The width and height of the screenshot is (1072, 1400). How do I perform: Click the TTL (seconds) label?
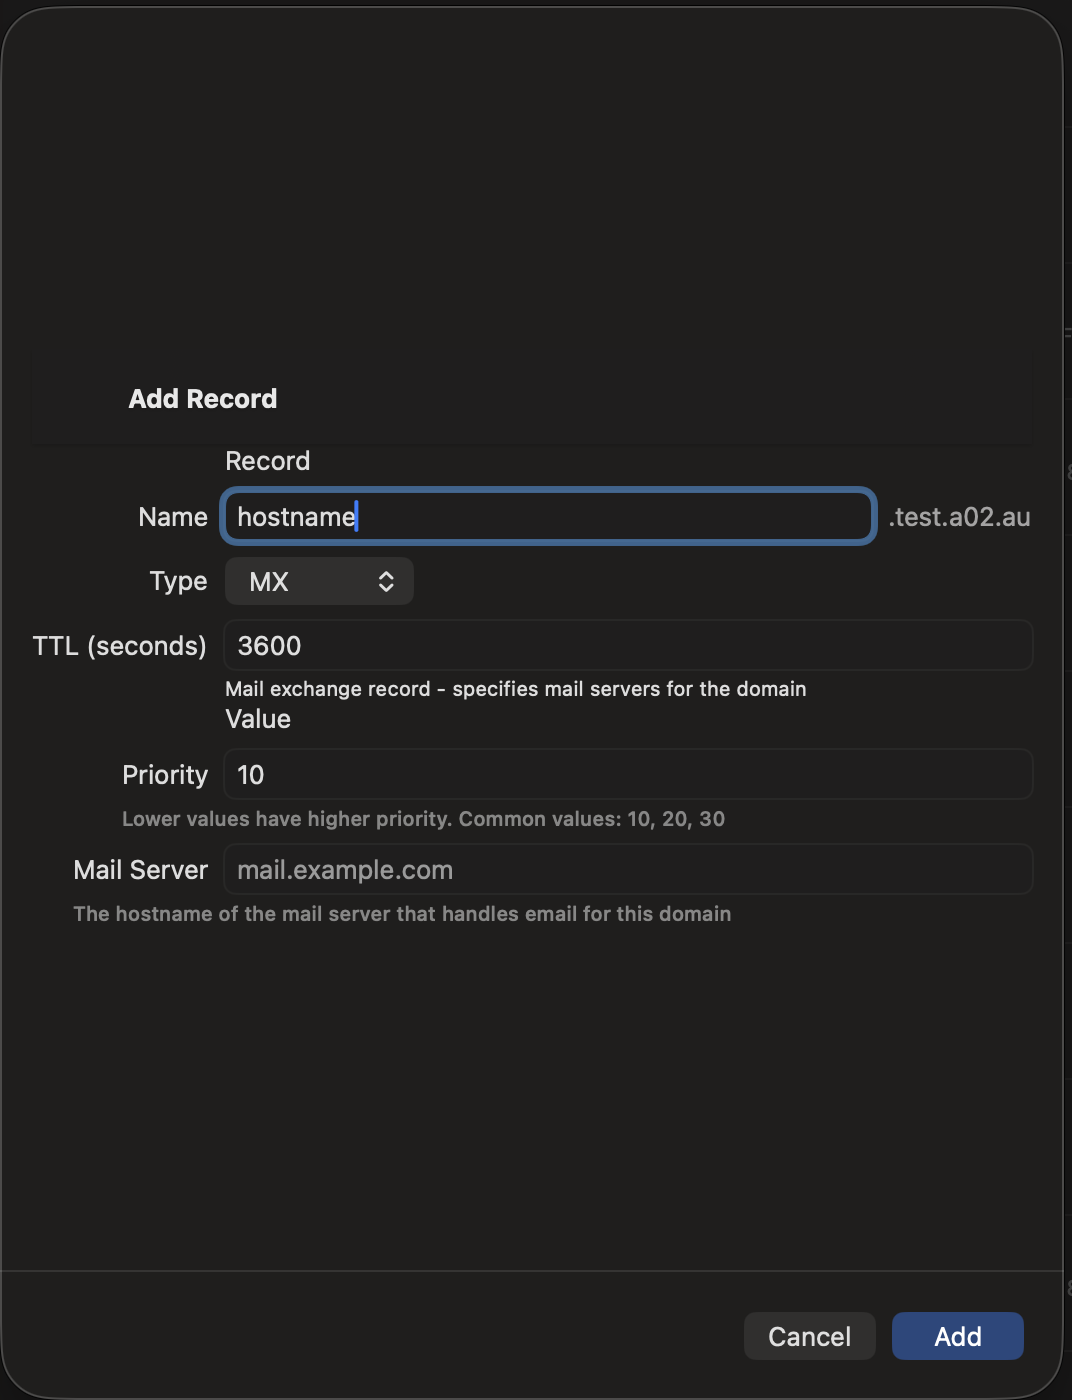pyautogui.click(x=119, y=645)
